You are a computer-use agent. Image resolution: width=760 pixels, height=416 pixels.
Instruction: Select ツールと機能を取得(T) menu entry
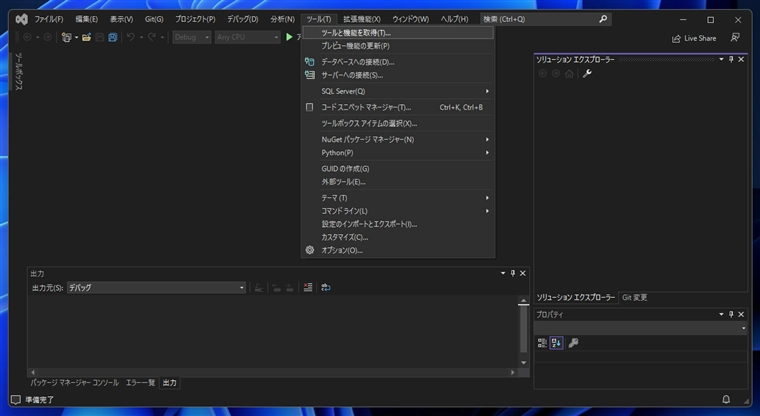(398, 33)
